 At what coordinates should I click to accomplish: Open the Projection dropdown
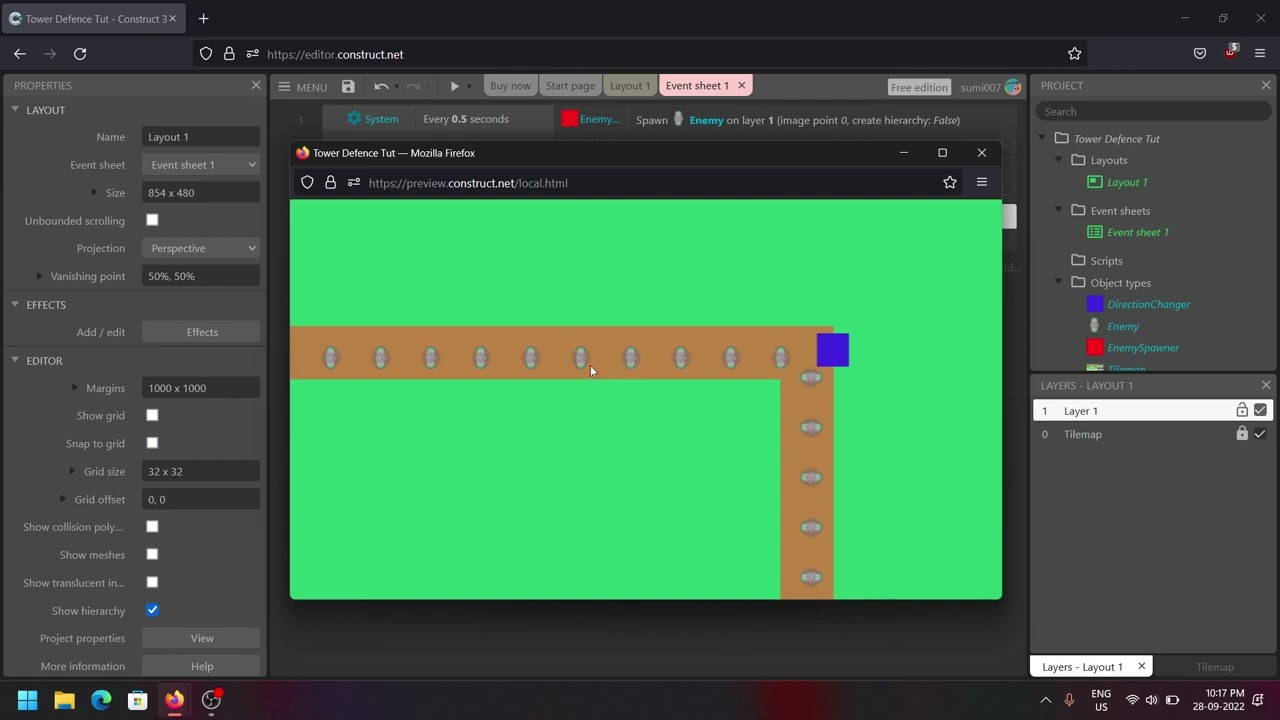(x=201, y=248)
